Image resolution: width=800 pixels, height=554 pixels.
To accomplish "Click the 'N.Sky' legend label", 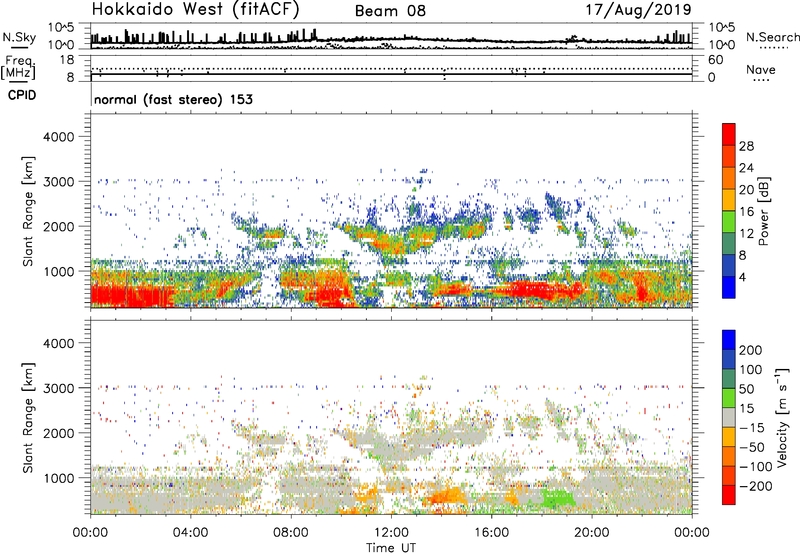I will [19, 37].
